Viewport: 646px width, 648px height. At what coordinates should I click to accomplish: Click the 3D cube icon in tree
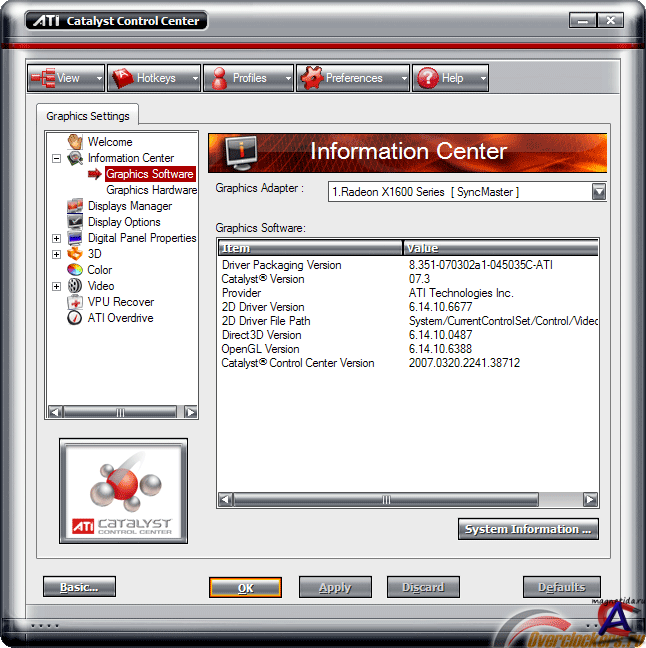(x=75, y=254)
